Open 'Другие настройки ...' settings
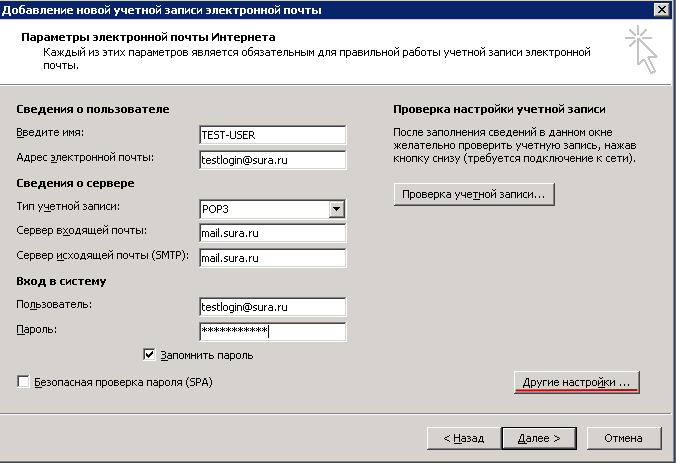Screen dimensions: 676x463 click(x=575, y=382)
